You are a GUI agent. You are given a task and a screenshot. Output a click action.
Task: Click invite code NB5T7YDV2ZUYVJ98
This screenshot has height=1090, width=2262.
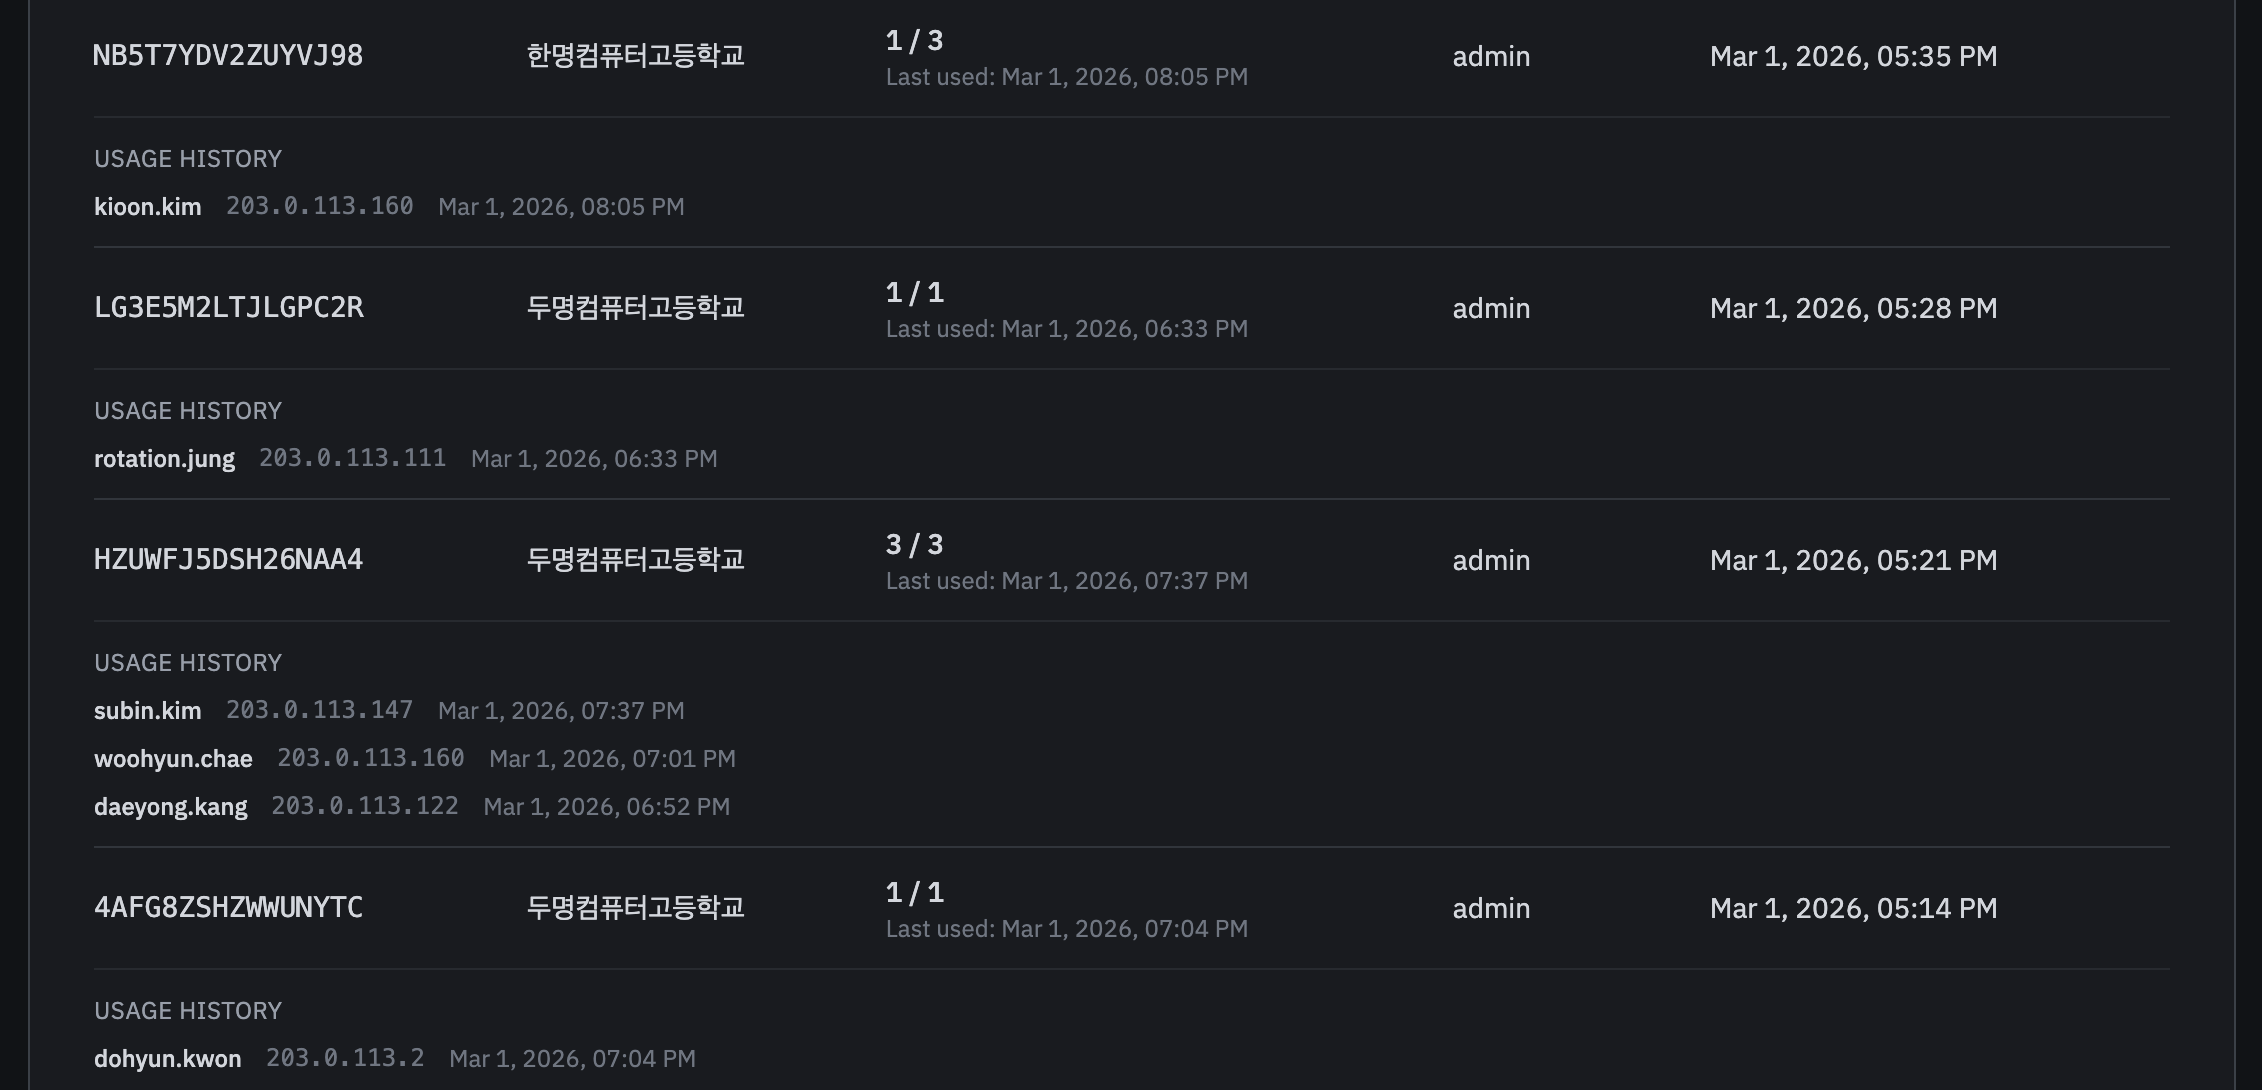227,56
